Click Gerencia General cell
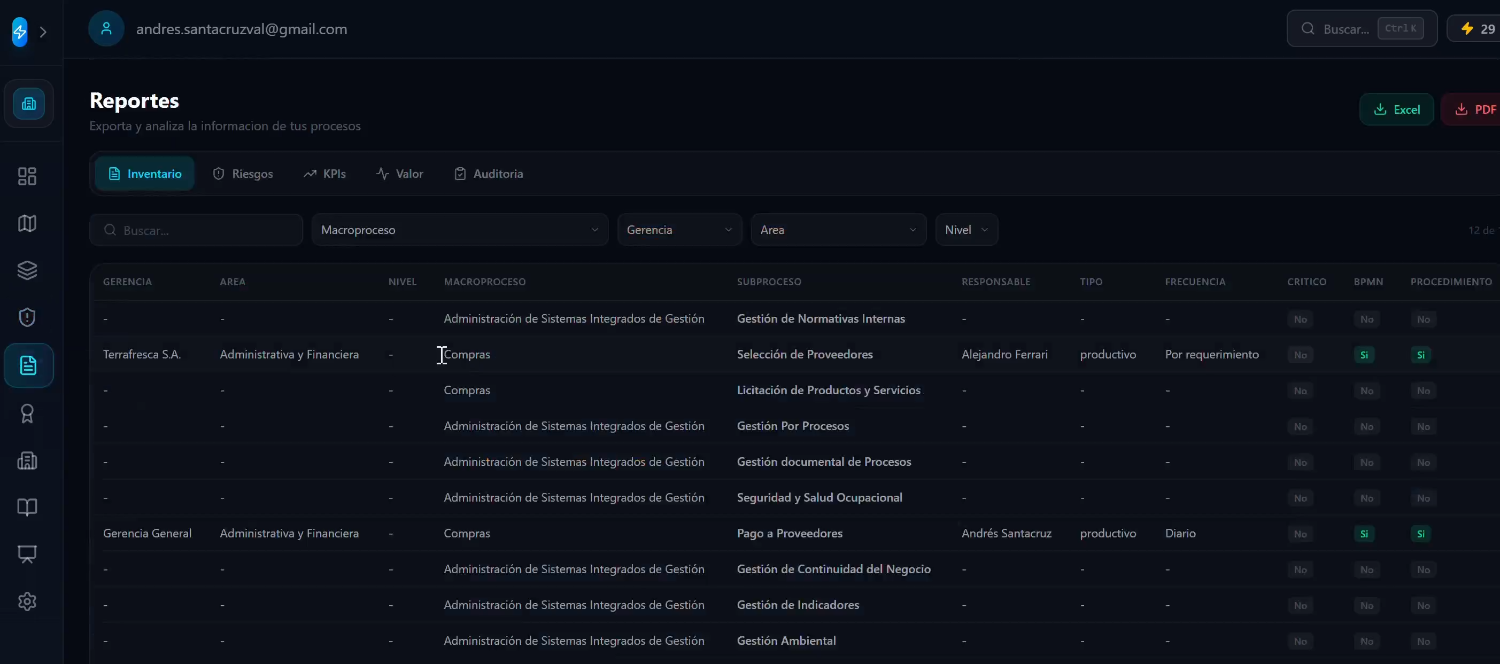The height and width of the screenshot is (664, 1500). click(147, 534)
